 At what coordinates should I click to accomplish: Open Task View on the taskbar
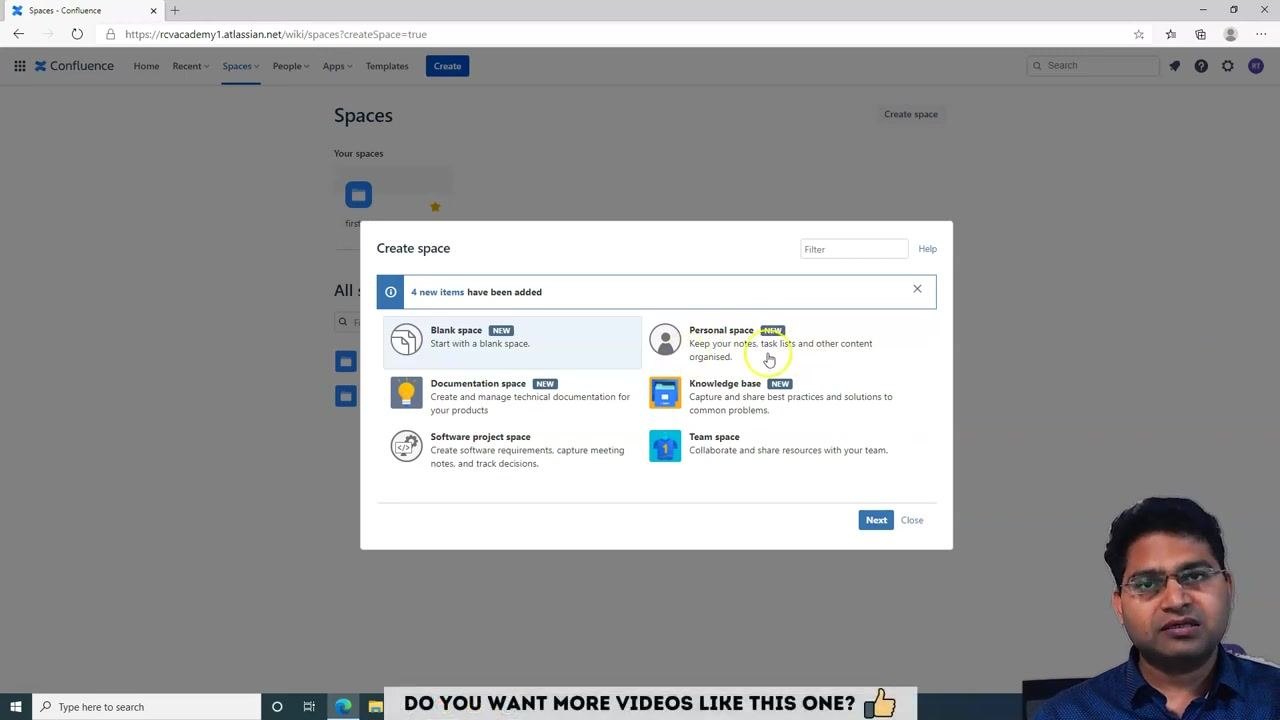pyautogui.click(x=309, y=707)
